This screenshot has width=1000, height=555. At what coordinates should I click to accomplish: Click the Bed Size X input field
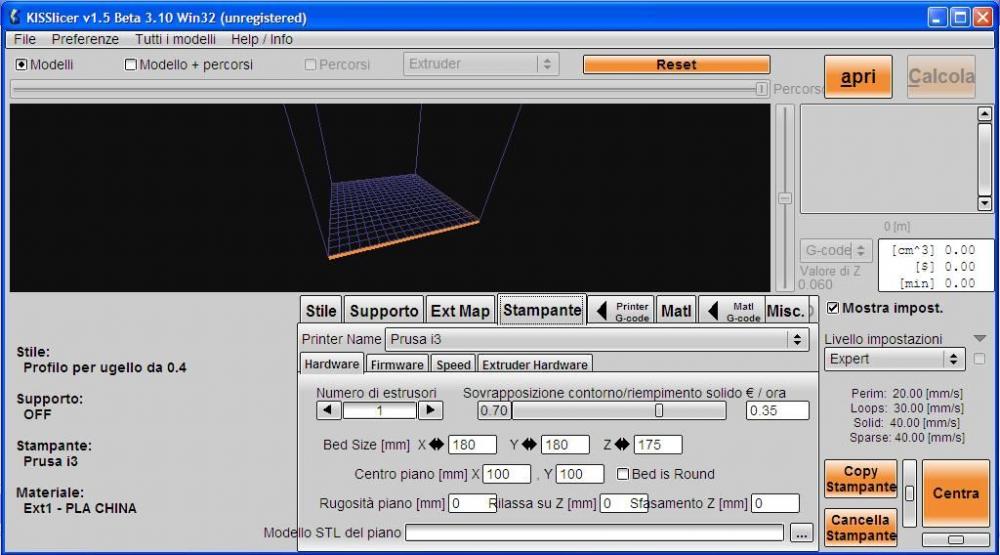[473, 444]
